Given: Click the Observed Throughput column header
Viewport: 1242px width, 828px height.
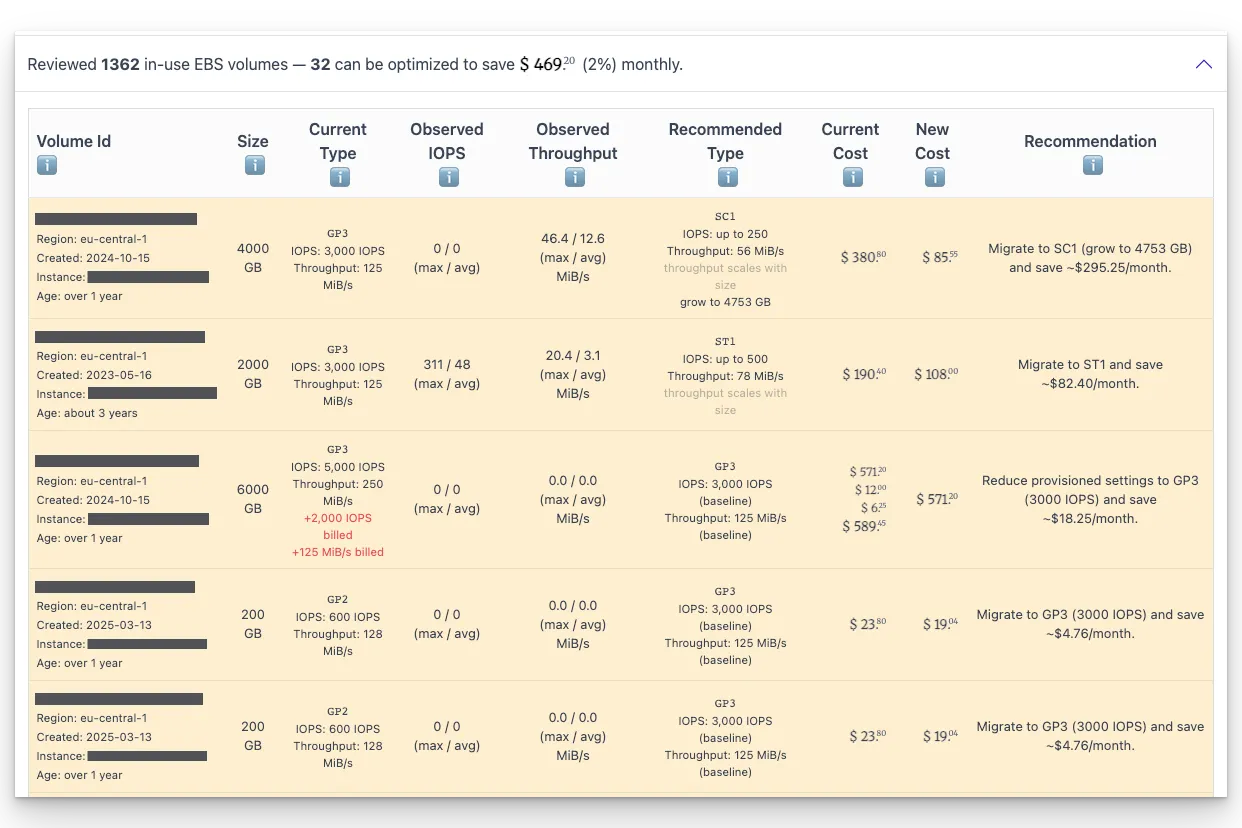Looking at the screenshot, I should pyautogui.click(x=573, y=141).
